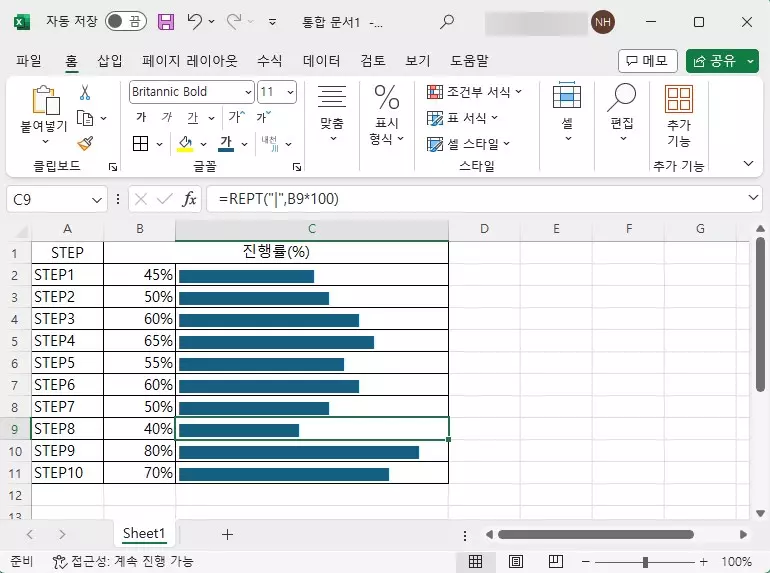The width and height of the screenshot is (770, 573).
Task: Open the font name dropdown
Action: [248, 92]
